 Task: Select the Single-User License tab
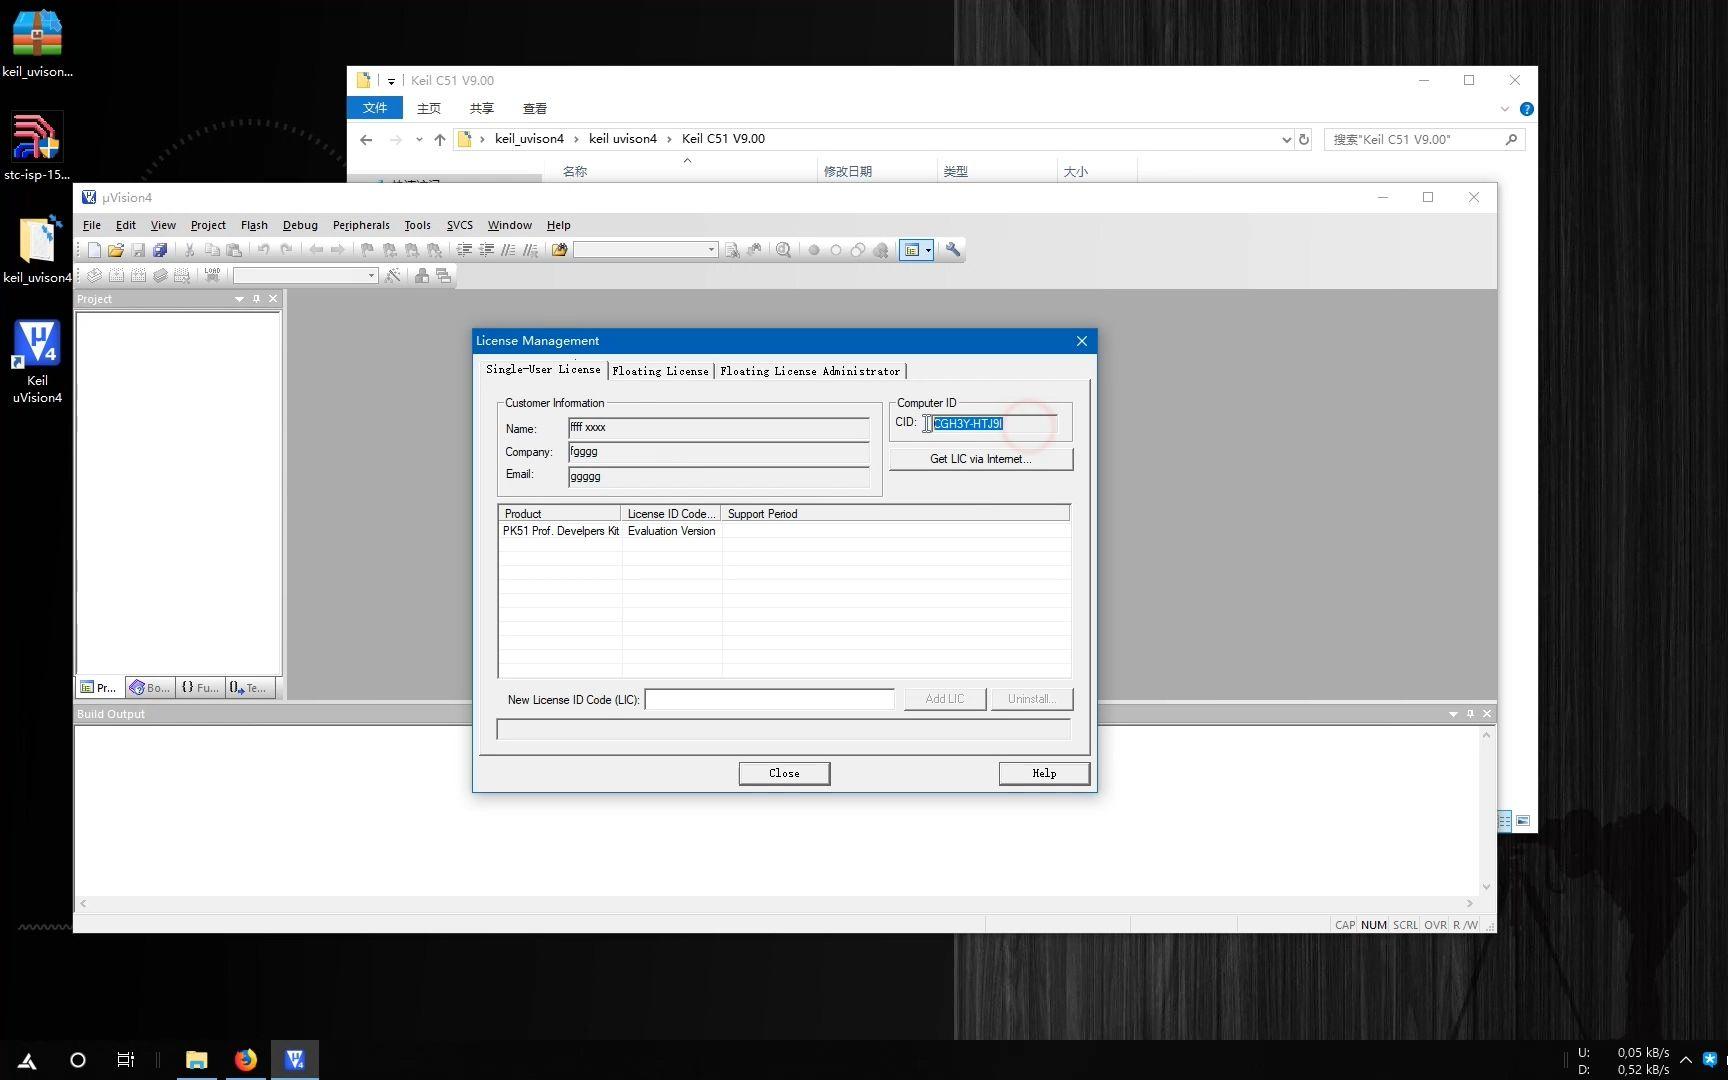pyautogui.click(x=543, y=369)
